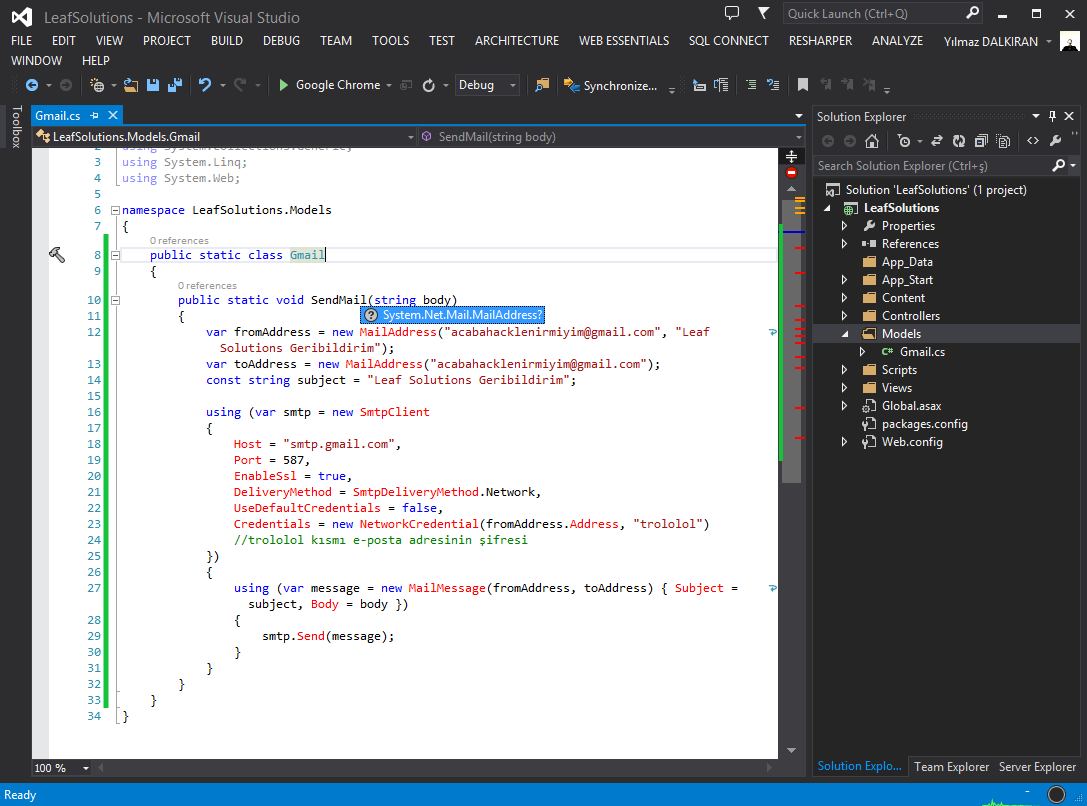This screenshot has height=806, width=1087.
Task: Click the increase indent toolbar icon
Action: click(x=722, y=85)
